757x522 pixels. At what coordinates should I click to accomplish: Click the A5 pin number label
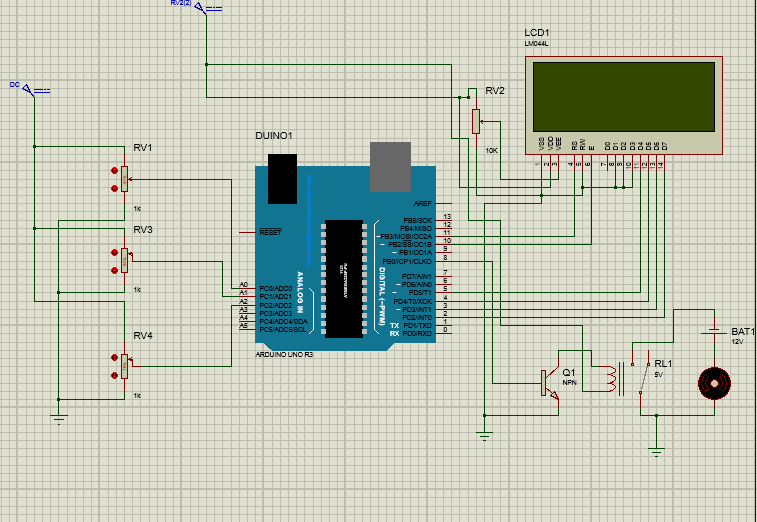[x=243, y=326]
